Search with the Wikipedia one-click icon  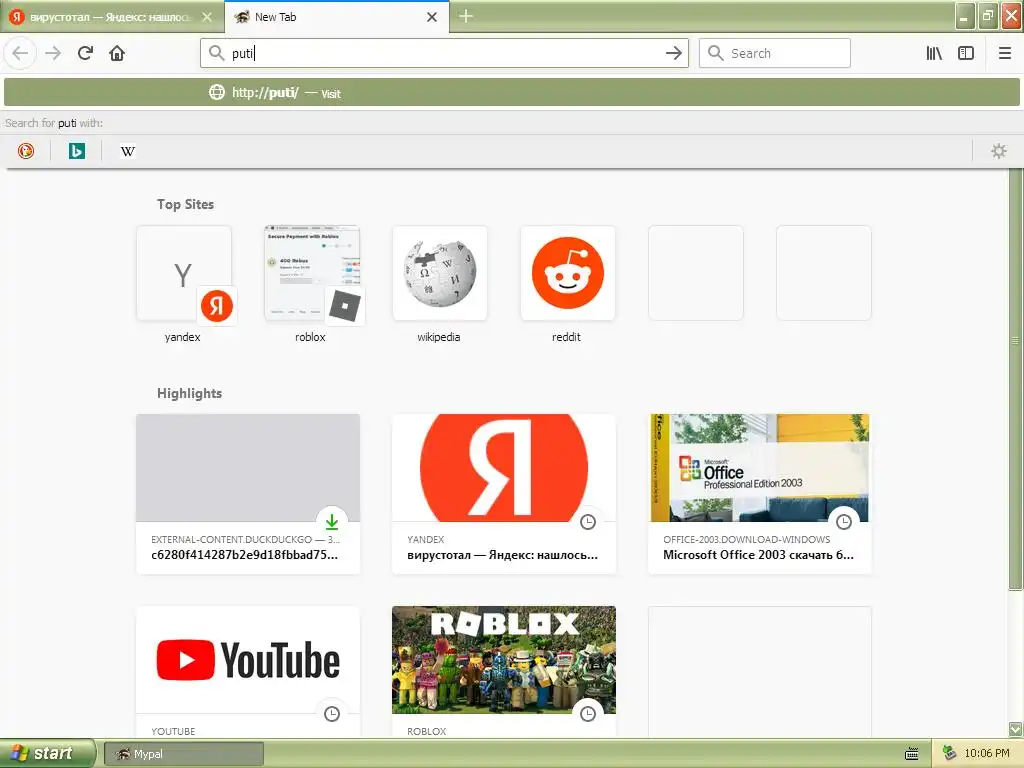pyautogui.click(x=127, y=152)
